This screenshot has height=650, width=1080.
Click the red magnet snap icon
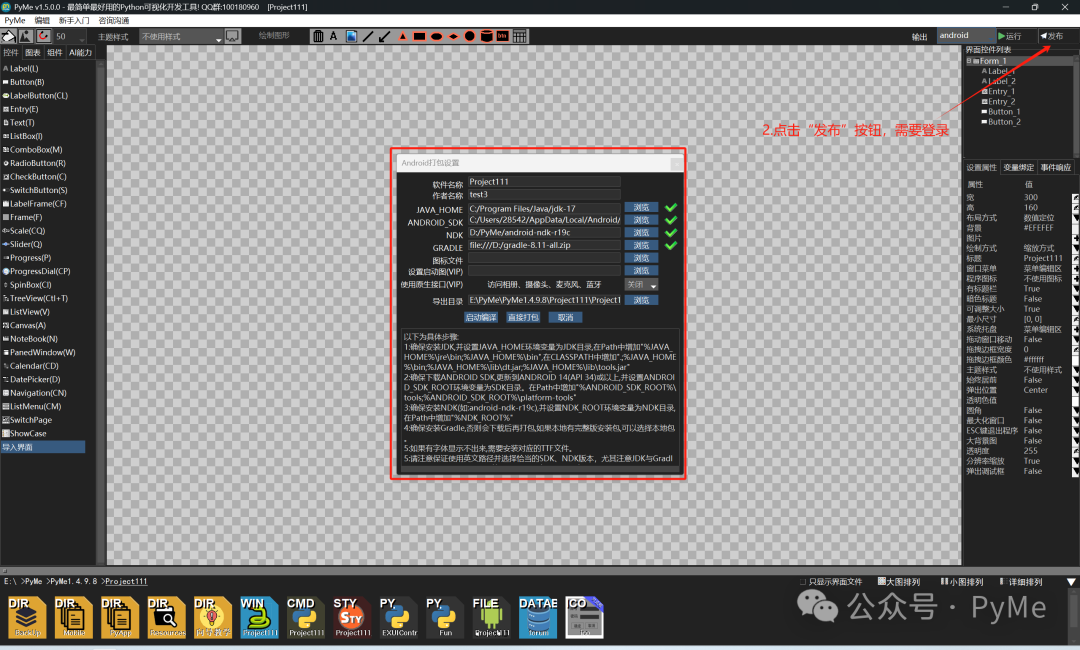(43, 36)
